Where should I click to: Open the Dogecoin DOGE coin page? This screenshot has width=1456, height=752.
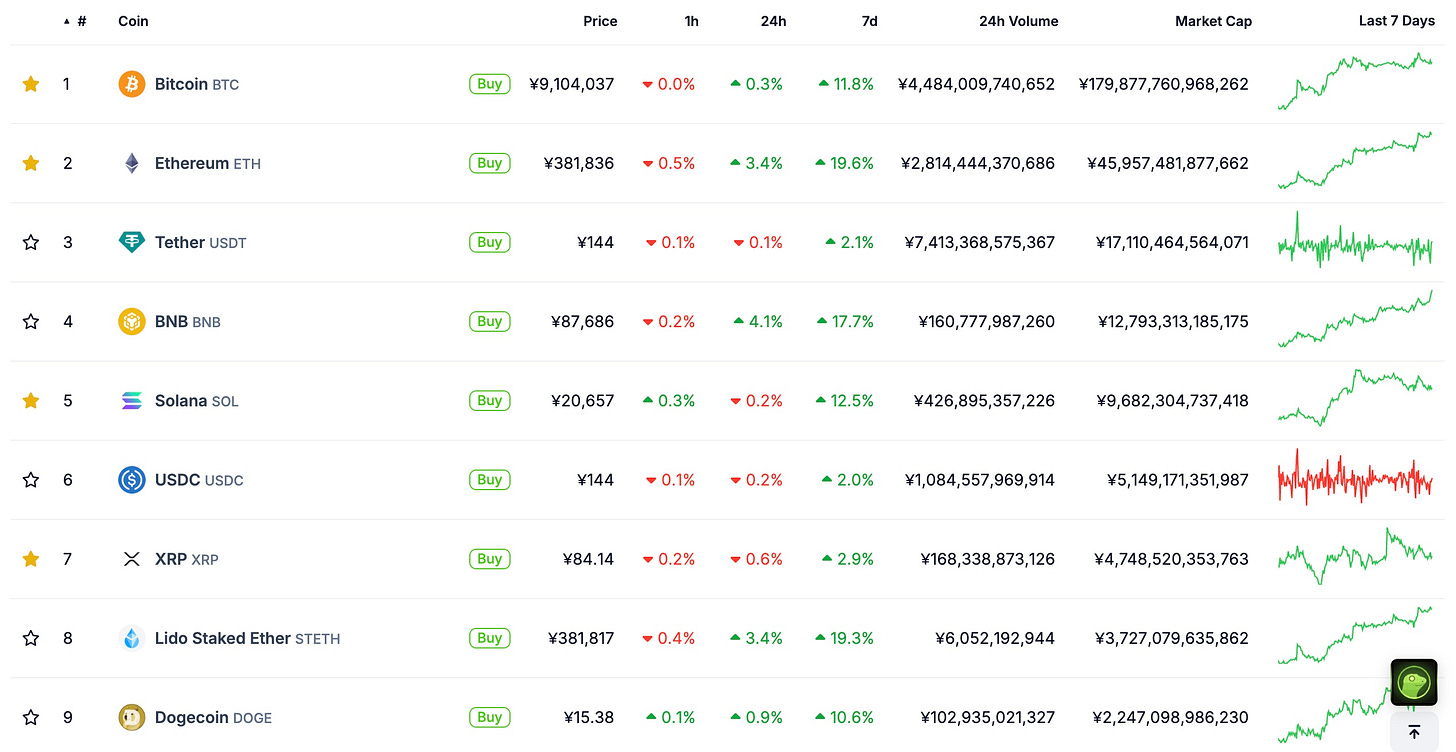(x=213, y=716)
